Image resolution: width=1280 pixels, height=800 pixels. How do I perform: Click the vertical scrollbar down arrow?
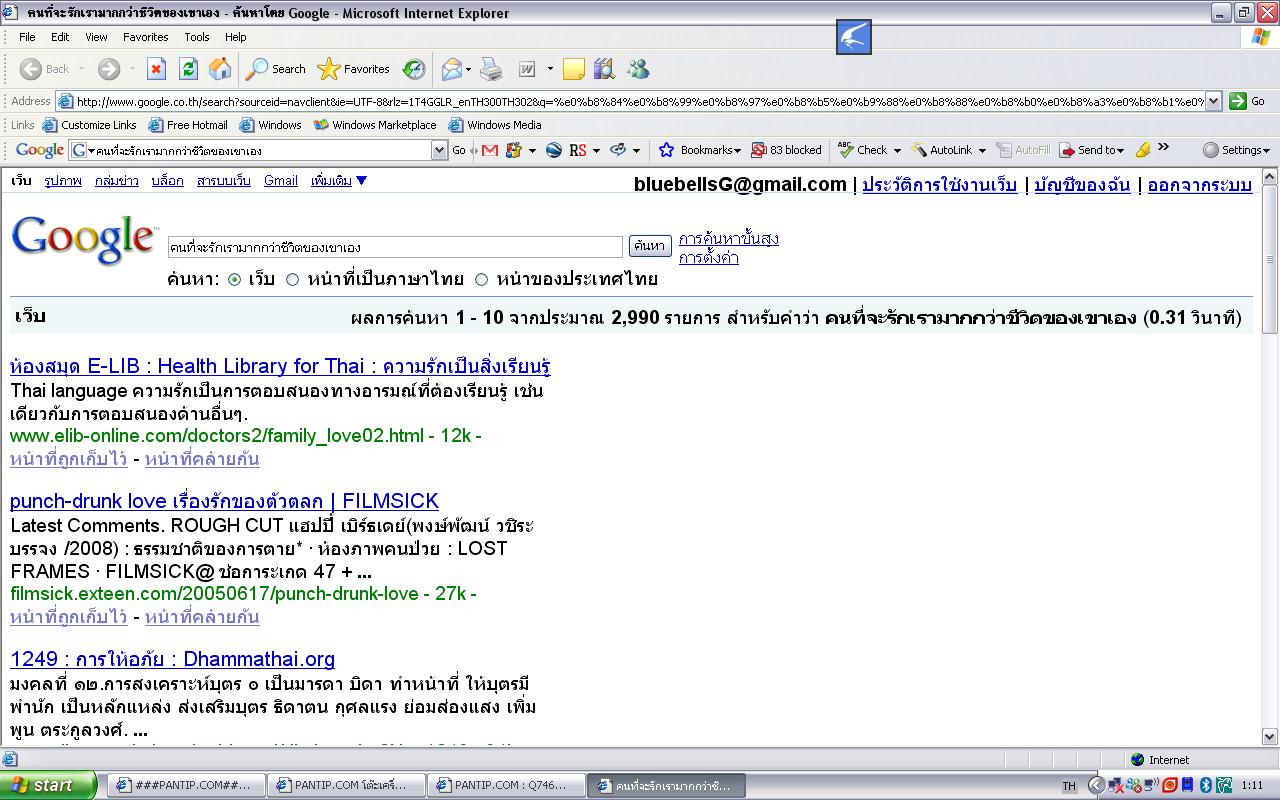point(1270,737)
